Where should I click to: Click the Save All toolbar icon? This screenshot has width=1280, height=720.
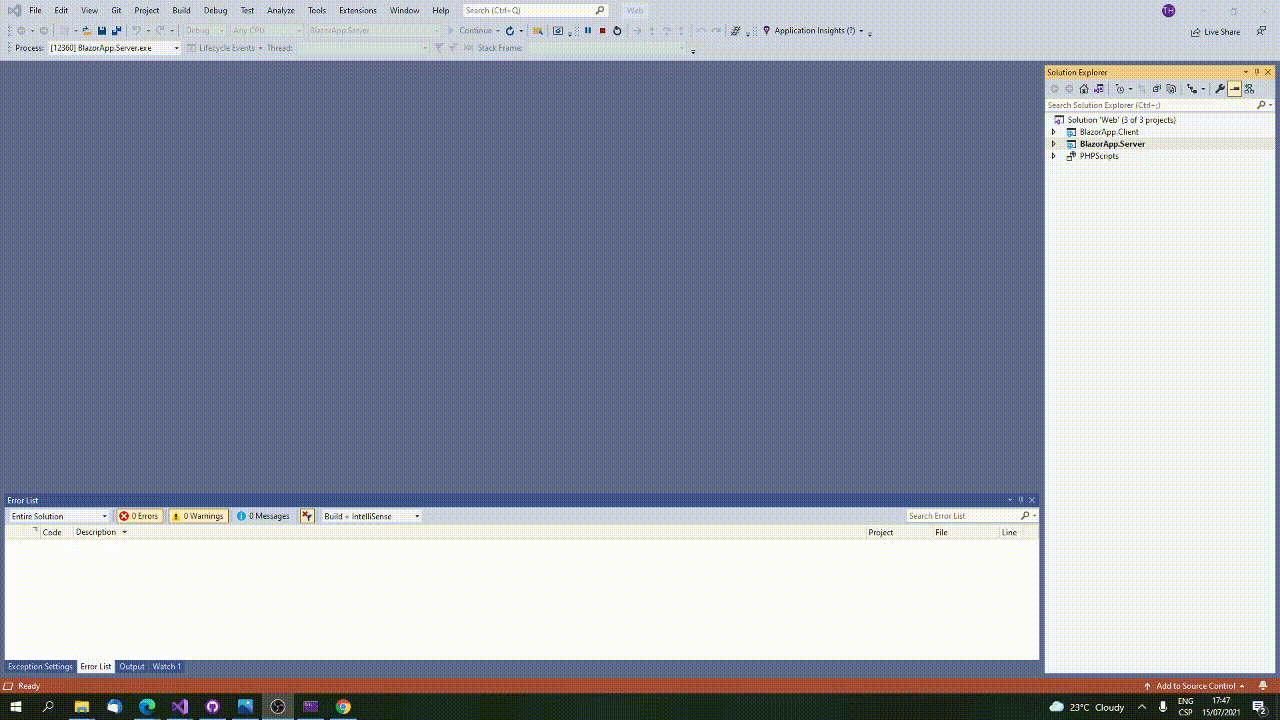point(116,30)
